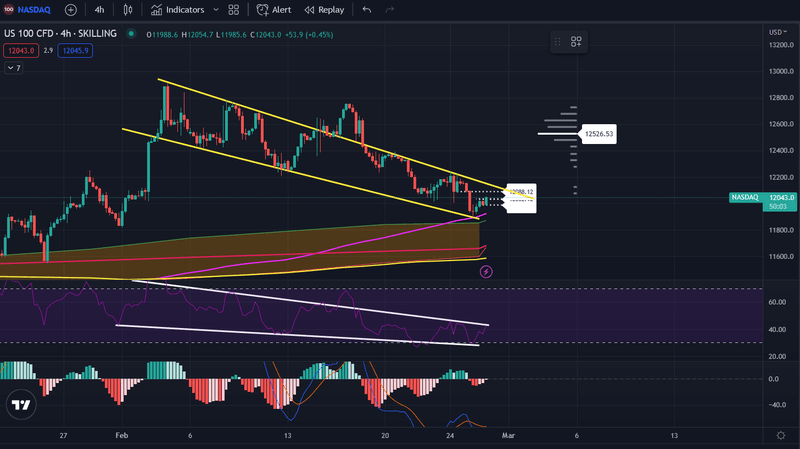
Task: Click the add symbol plus icon
Action: click(71, 10)
